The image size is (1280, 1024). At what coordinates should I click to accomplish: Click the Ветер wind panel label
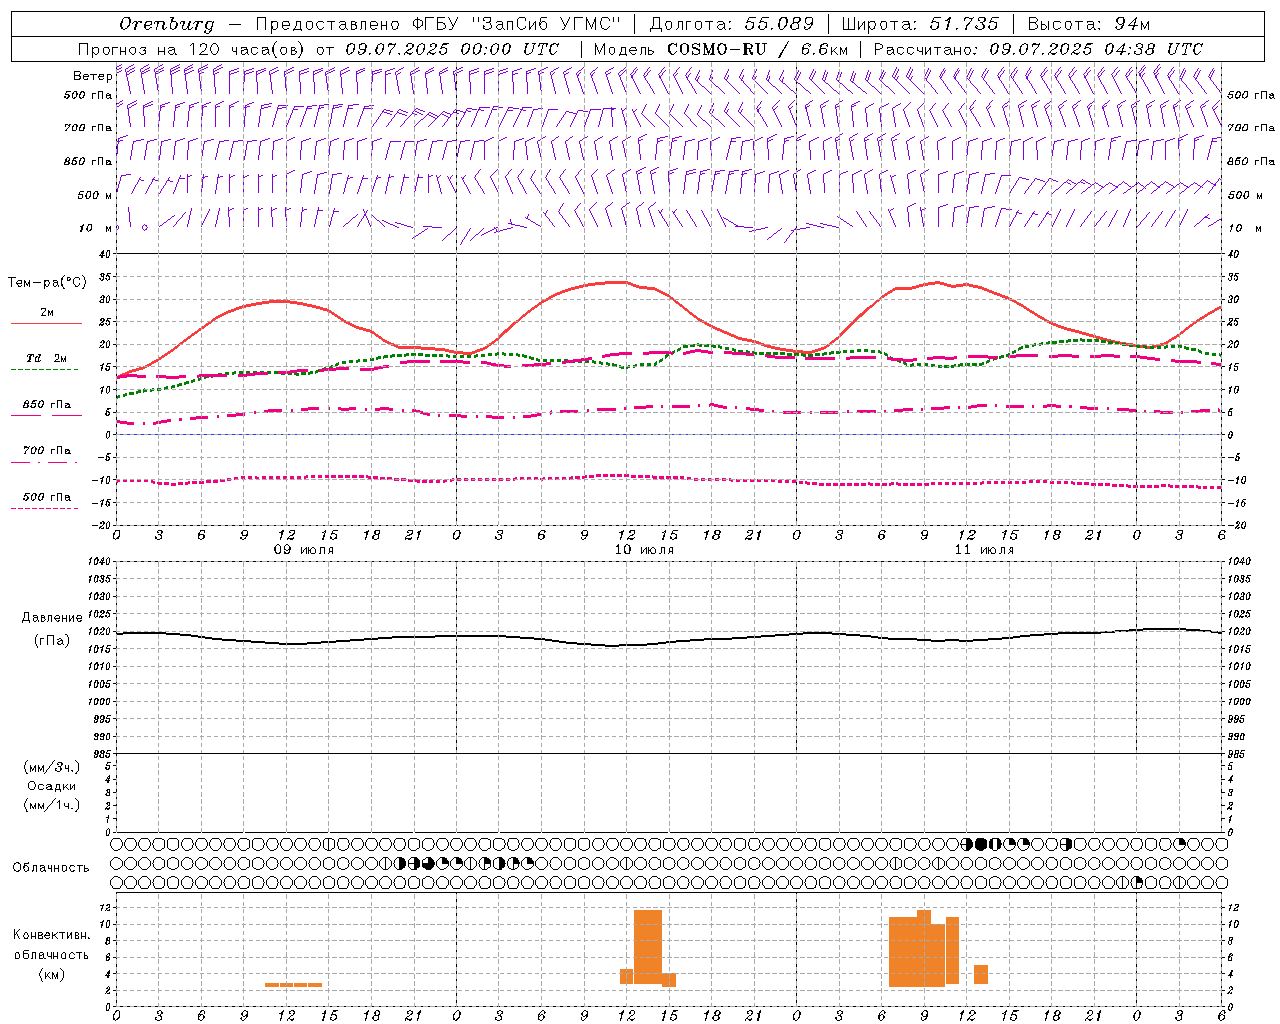click(92, 76)
